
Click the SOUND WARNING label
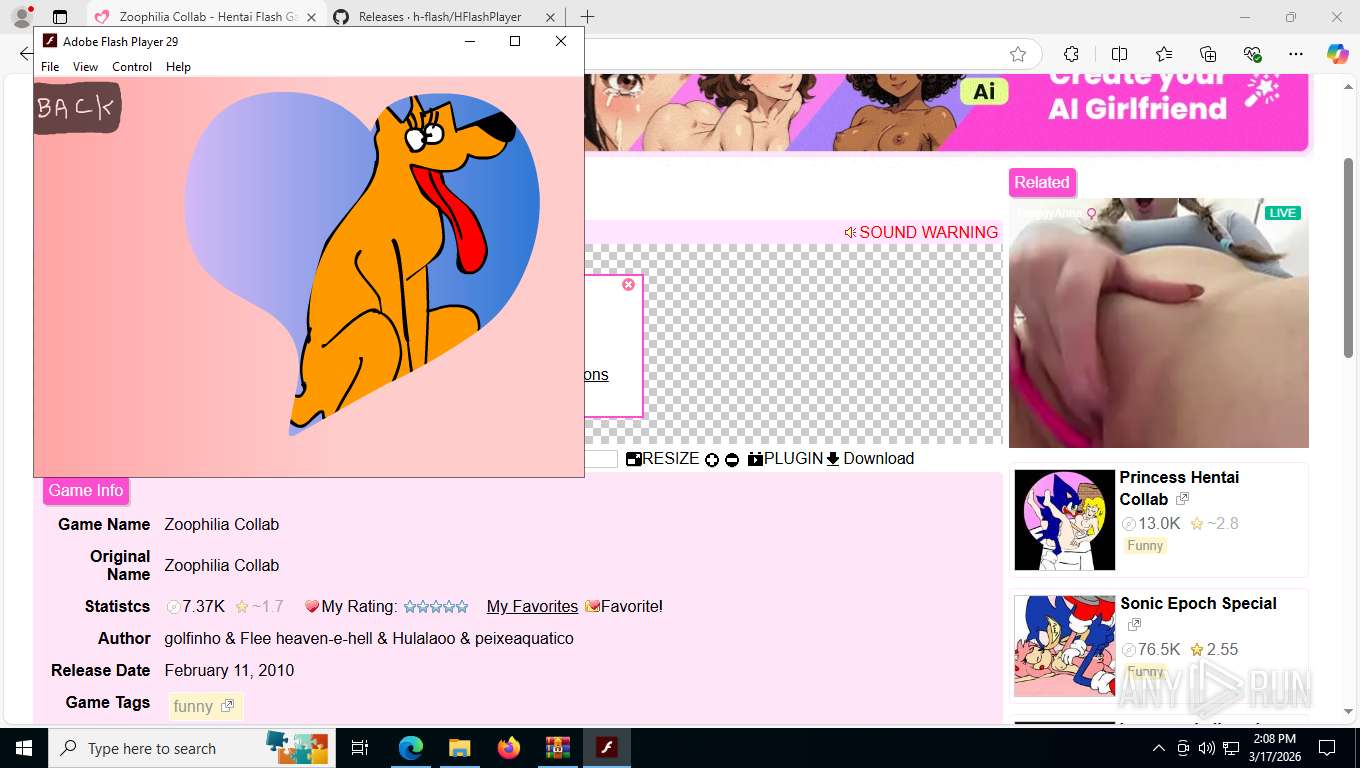[x=921, y=232]
